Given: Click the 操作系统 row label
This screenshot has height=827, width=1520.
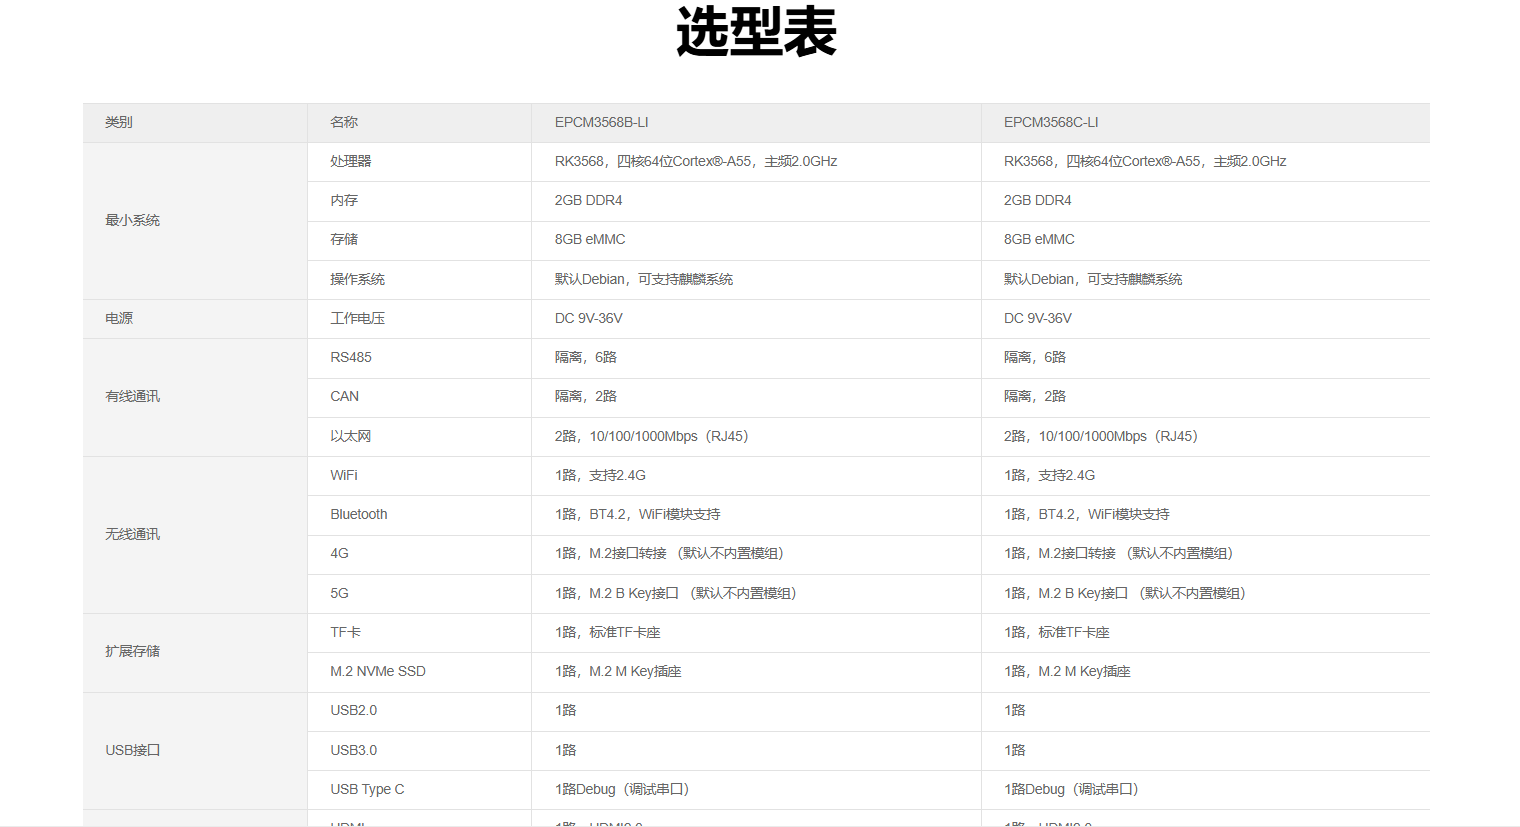Looking at the screenshot, I should point(357,279).
